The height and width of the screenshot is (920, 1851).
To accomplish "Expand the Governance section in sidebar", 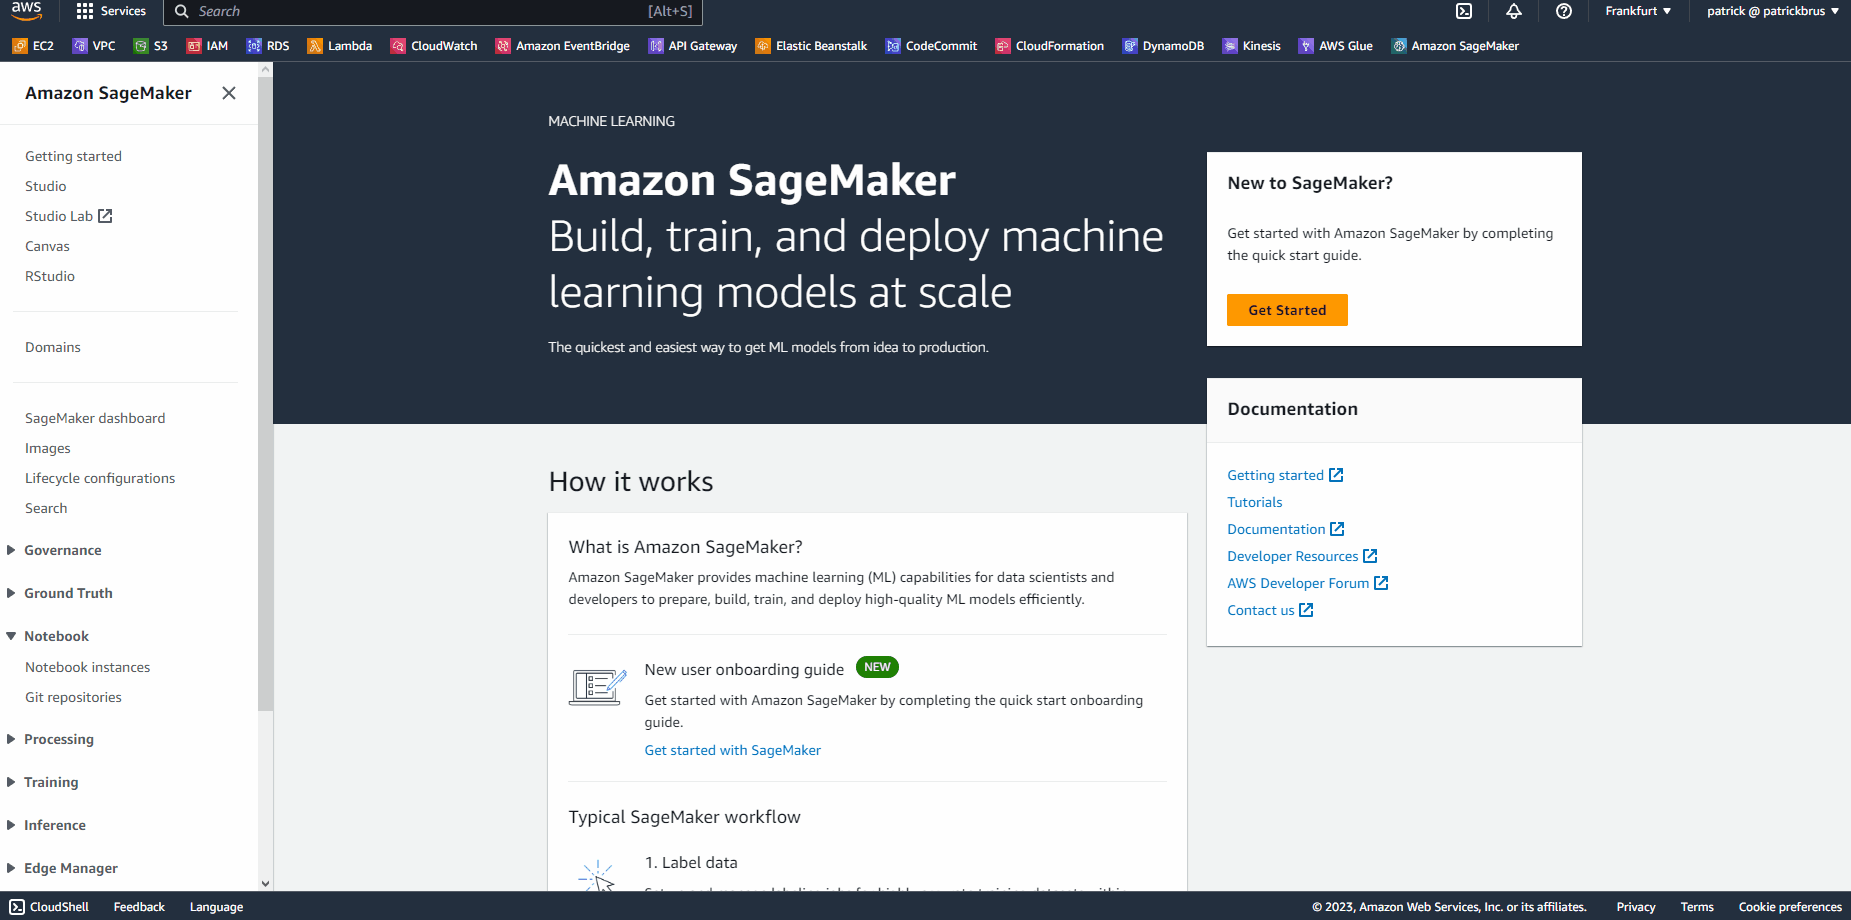I will 62,550.
